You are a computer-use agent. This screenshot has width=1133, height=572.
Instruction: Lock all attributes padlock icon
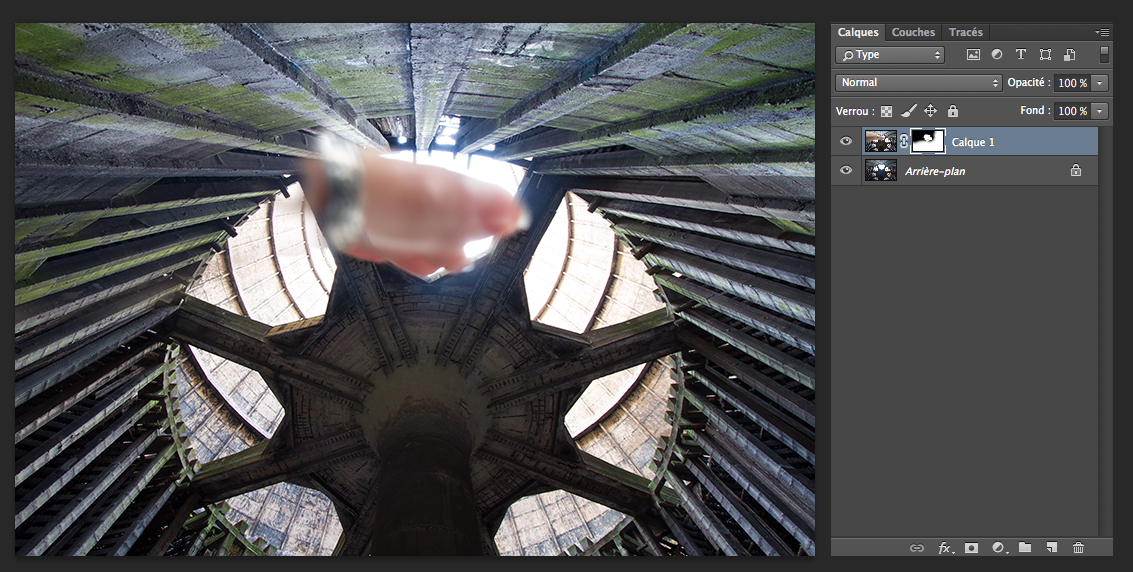click(x=953, y=110)
